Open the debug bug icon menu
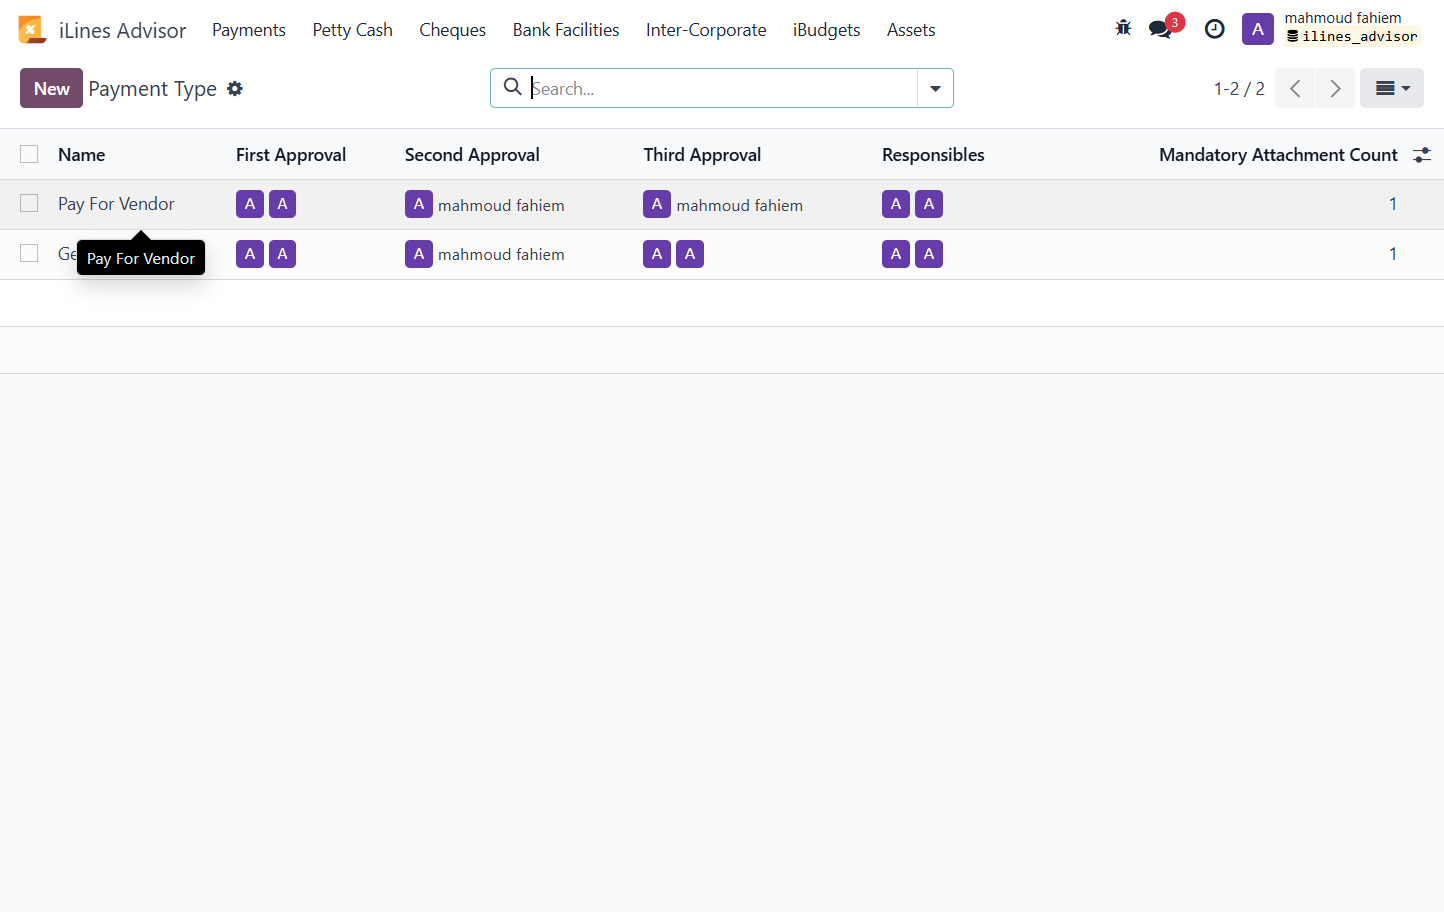 click(x=1123, y=28)
